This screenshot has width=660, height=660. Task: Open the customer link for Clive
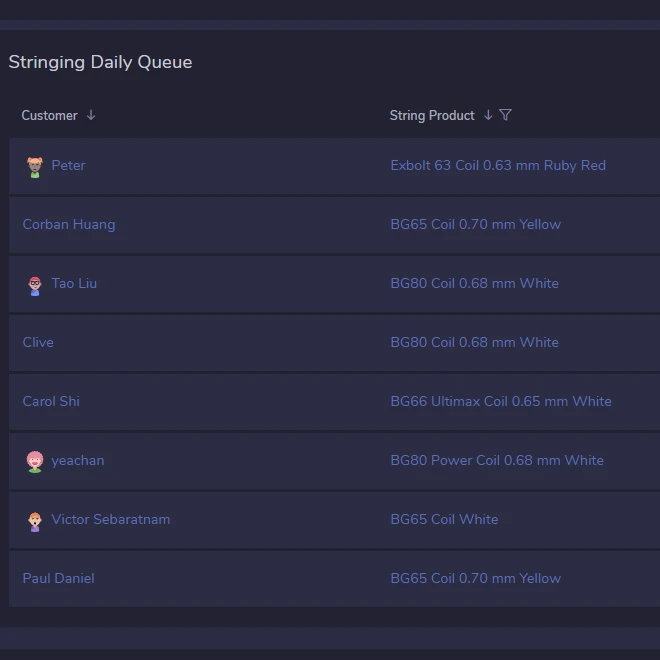tap(38, 342)
